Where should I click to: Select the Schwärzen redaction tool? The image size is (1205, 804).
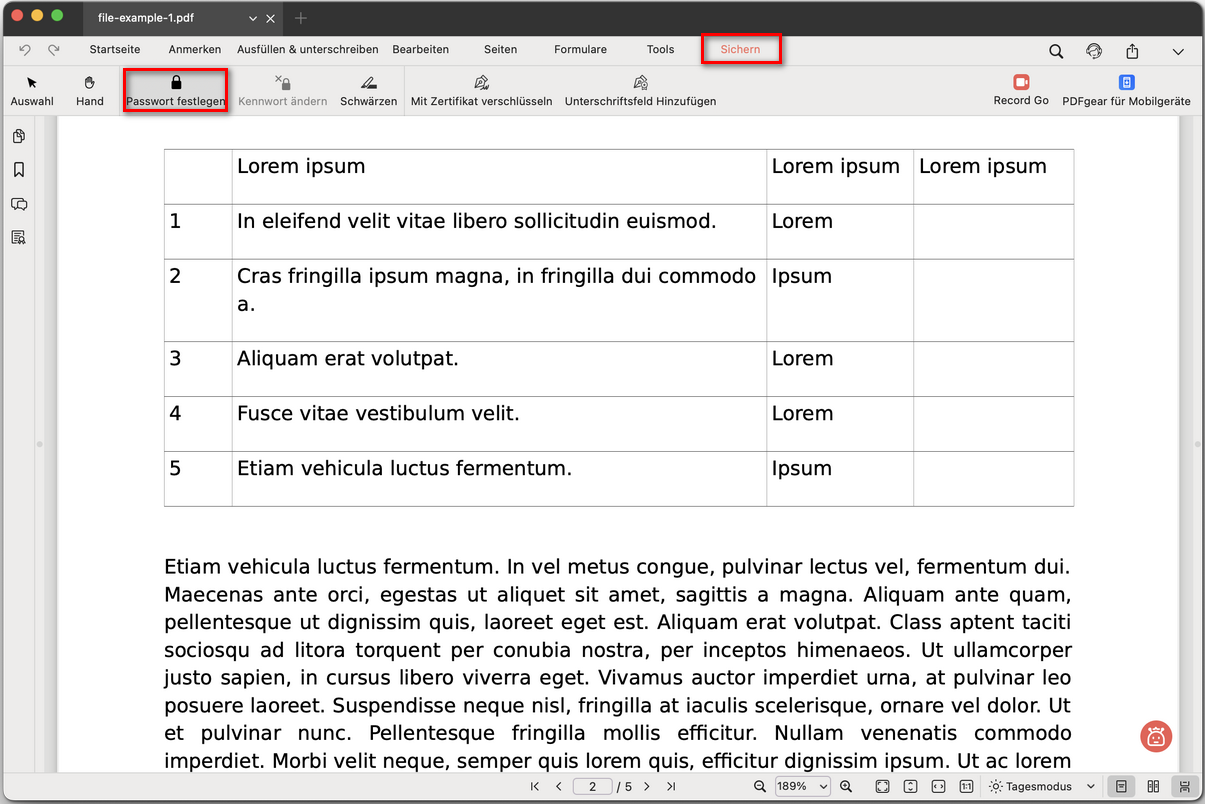coord(368,90)
